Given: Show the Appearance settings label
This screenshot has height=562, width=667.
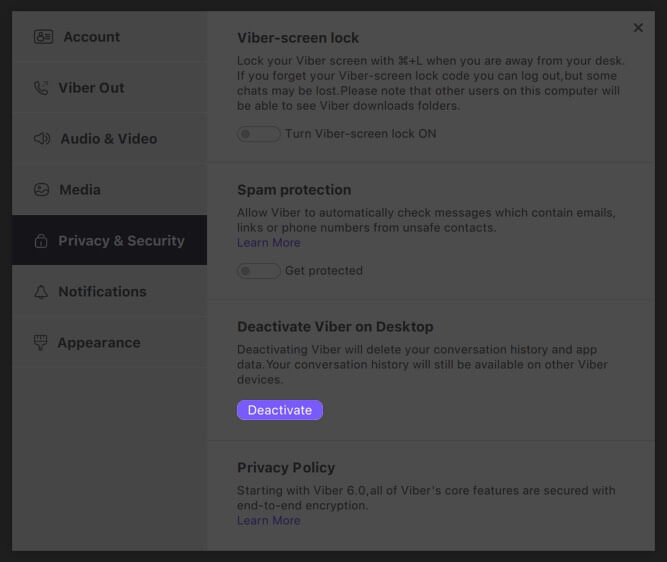Looking at the screenshot, I should [99, 343].
